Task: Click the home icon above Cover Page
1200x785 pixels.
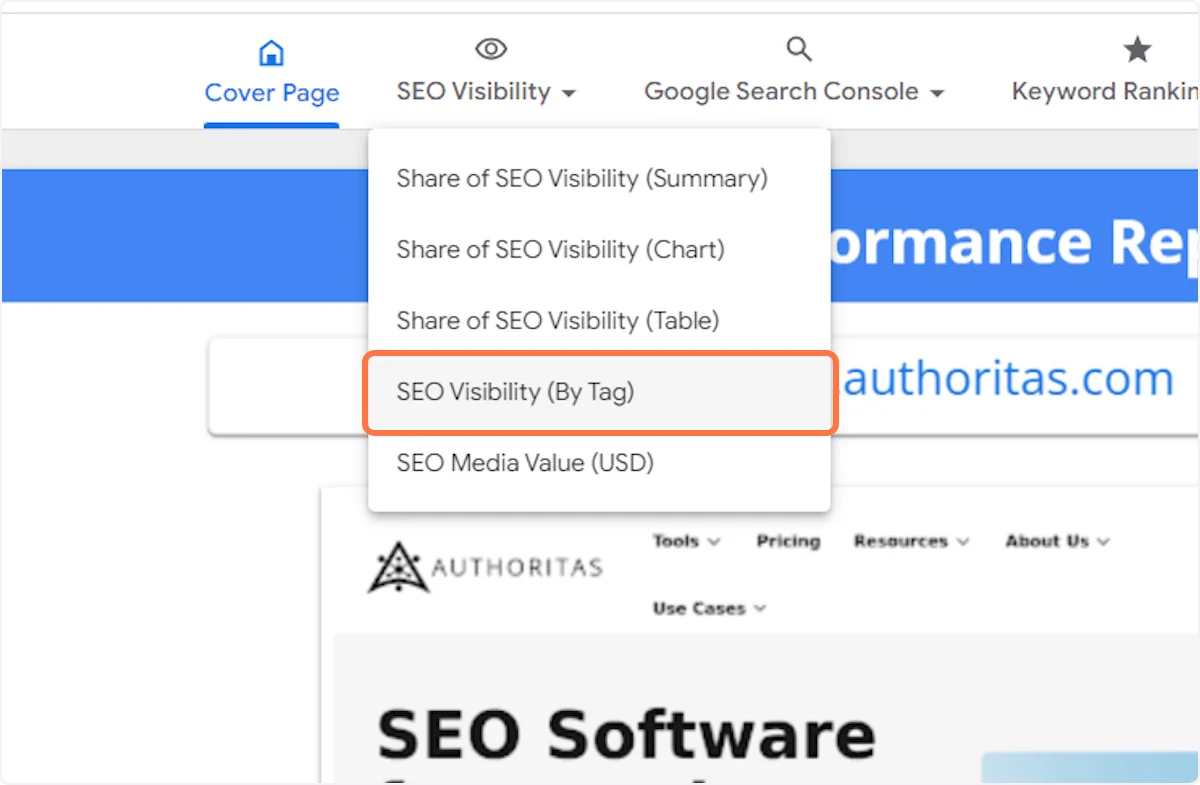Action: (271, 52)
